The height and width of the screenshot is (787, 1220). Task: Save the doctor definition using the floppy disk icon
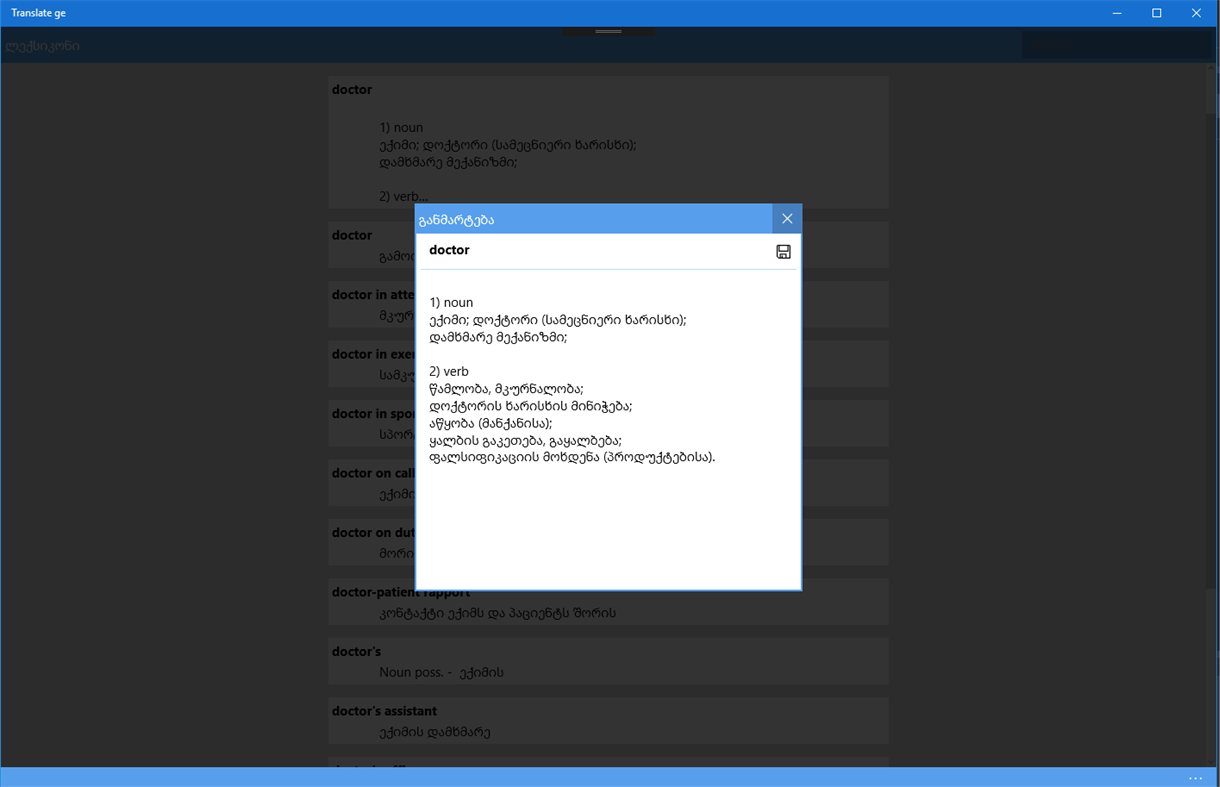[783, 251]
